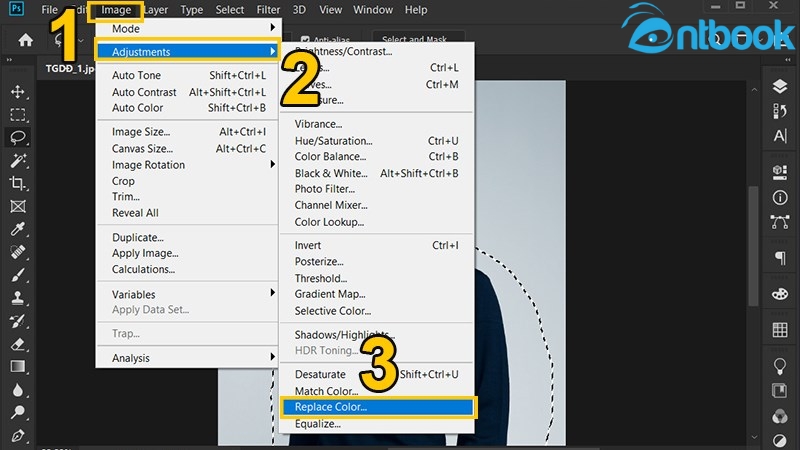
Task: Open the Window menu
Action: 373,10
